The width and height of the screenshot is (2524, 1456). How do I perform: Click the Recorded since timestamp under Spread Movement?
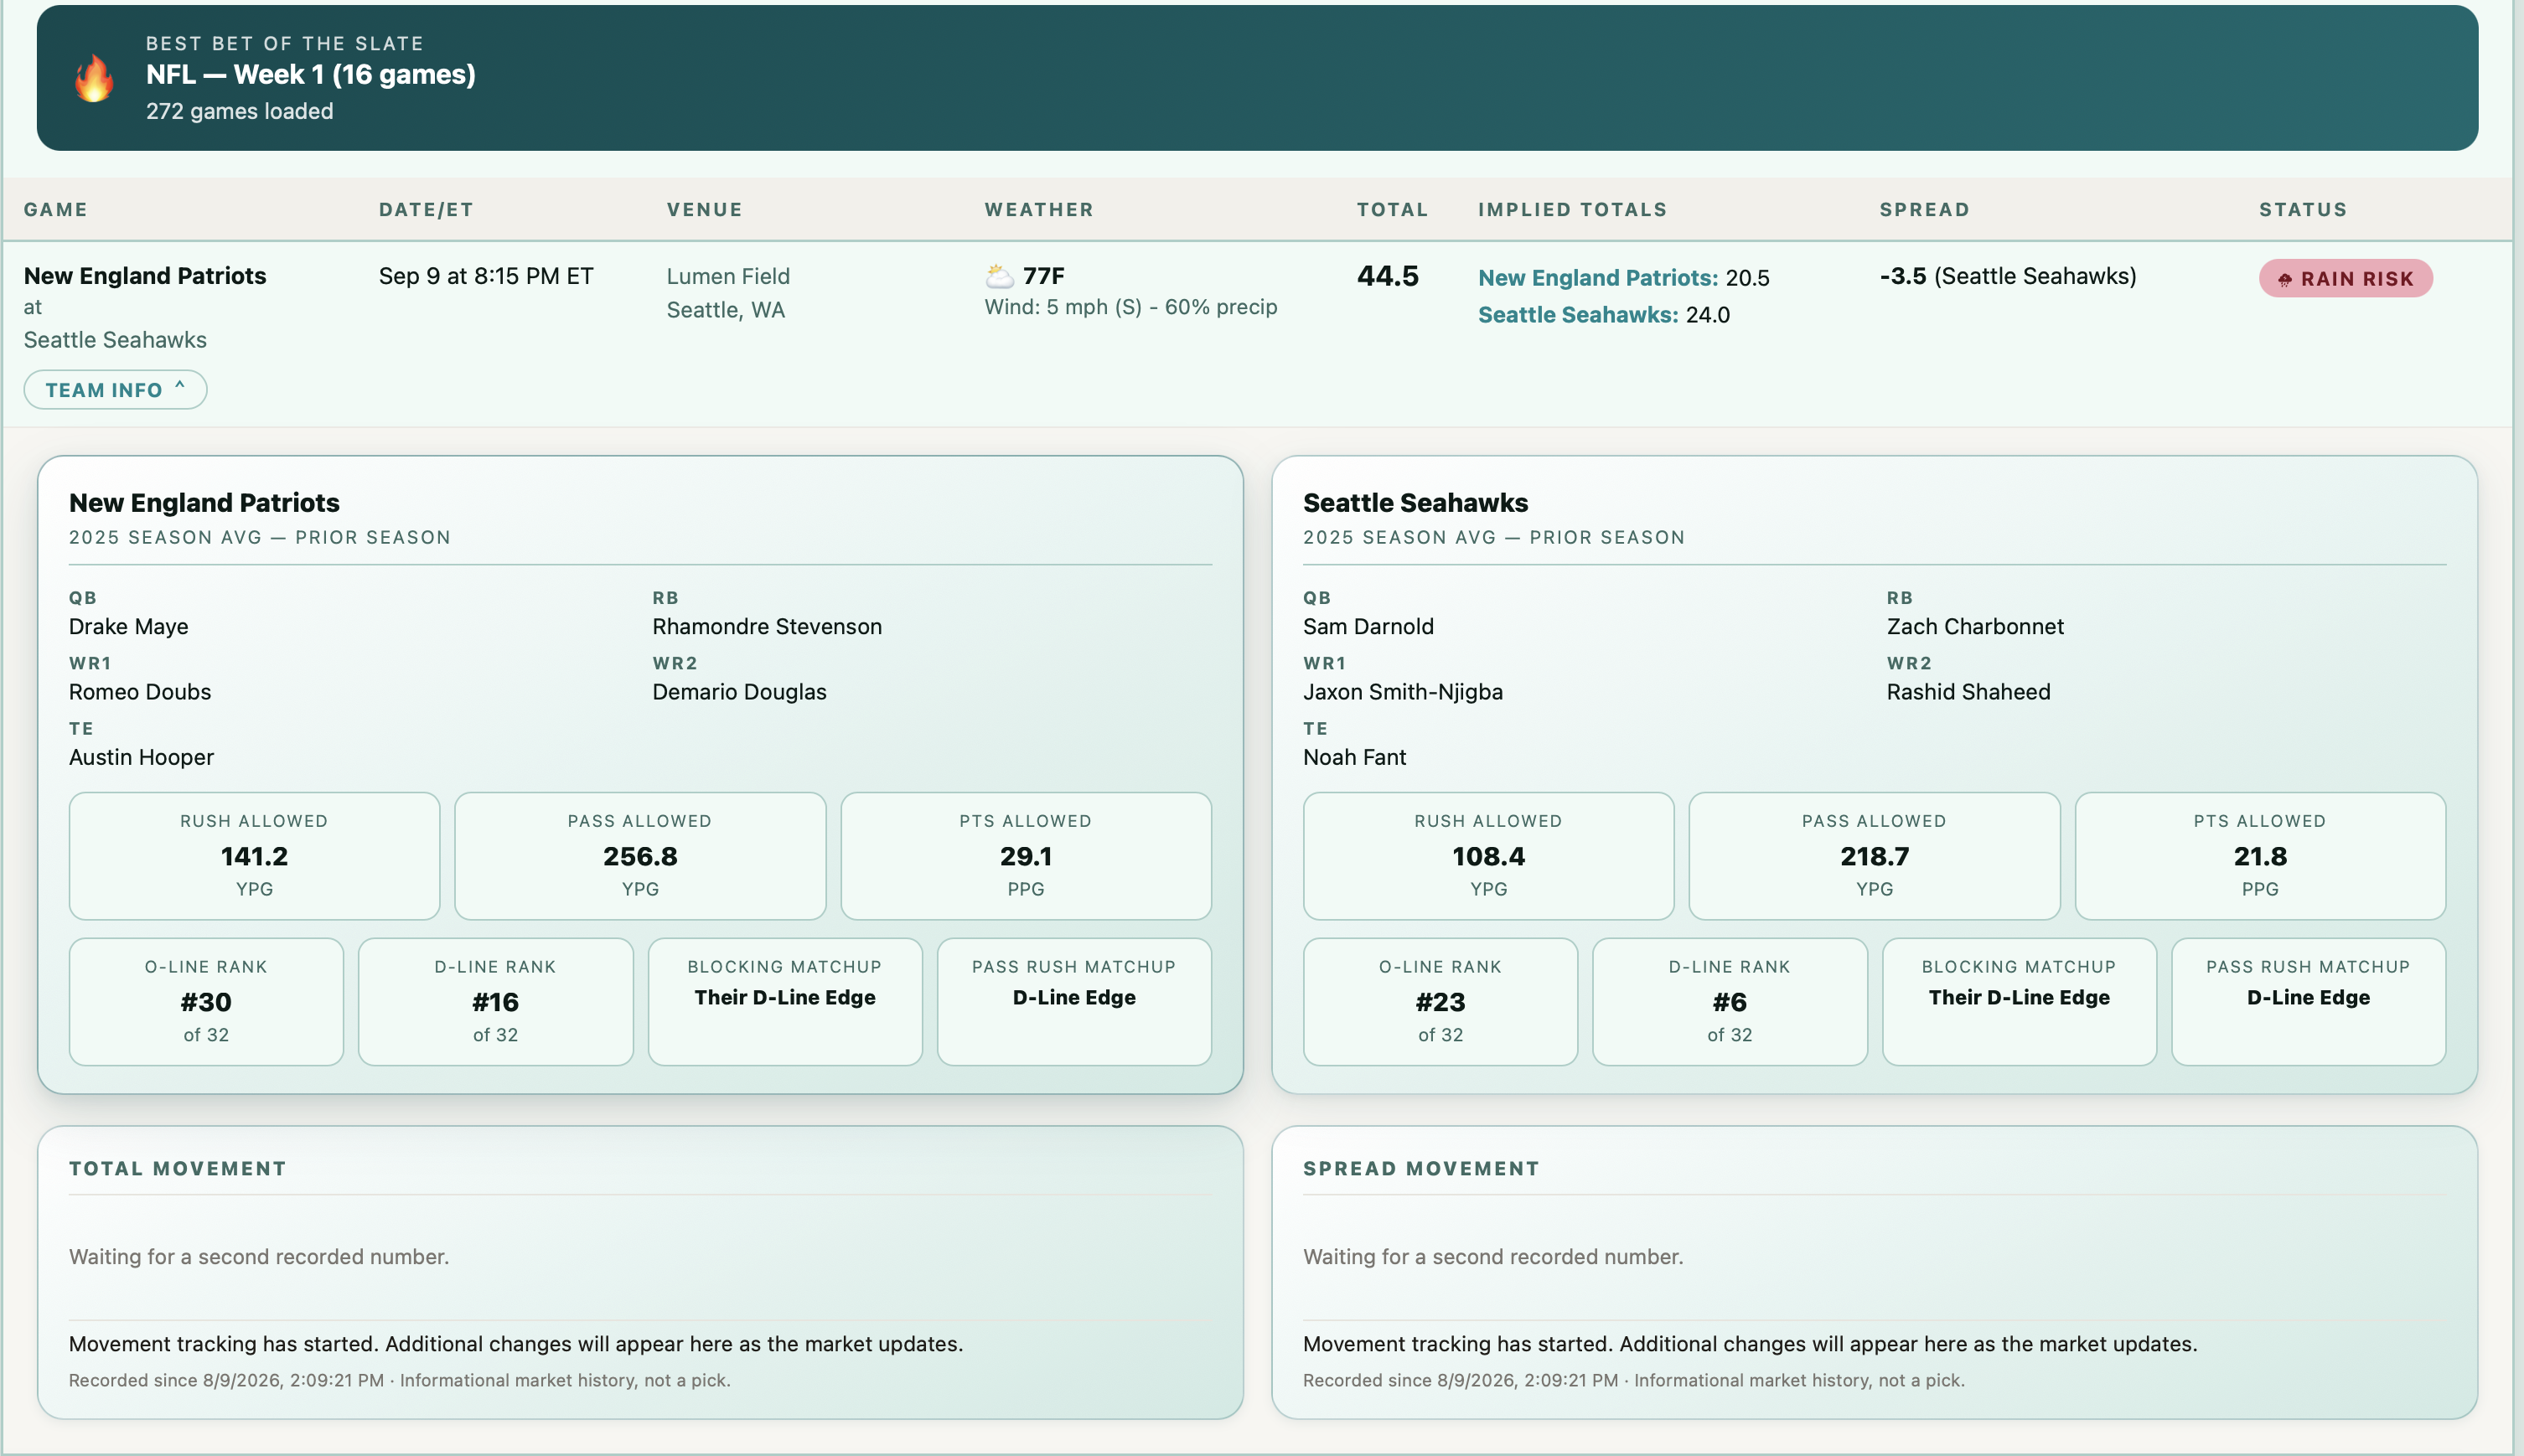tap(1460, 1381)
